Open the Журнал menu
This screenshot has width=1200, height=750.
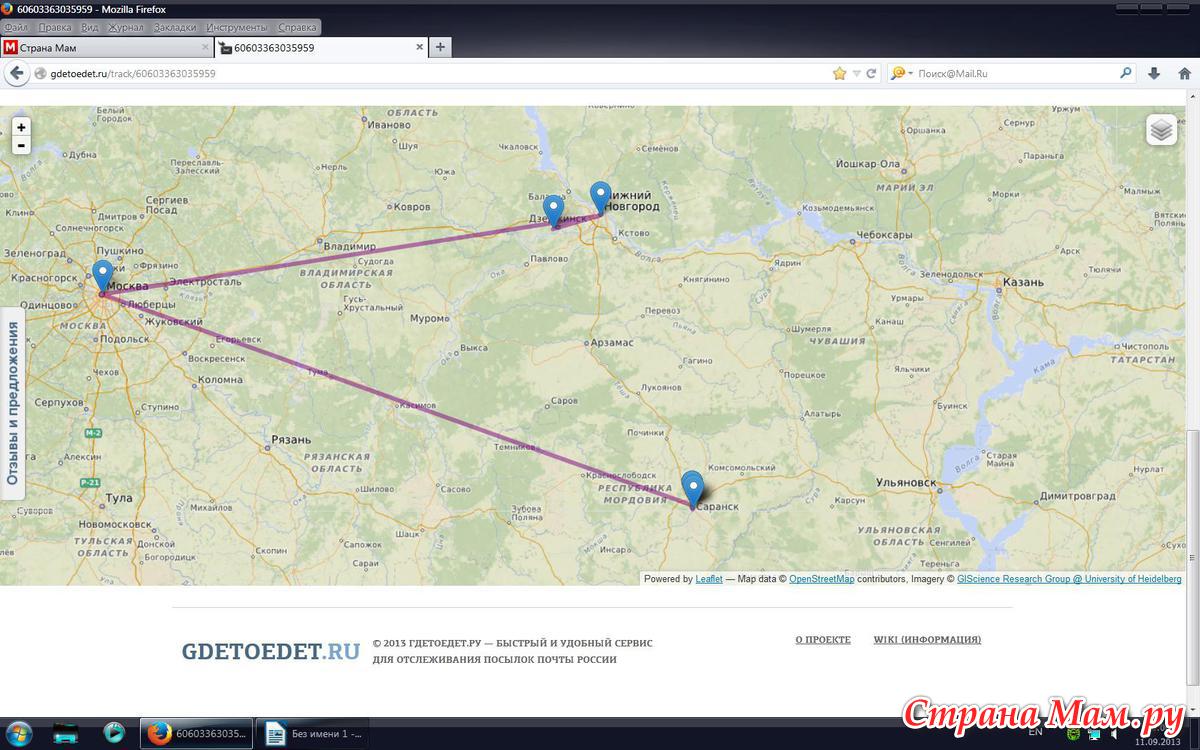pyautogui.click(x=125, y=27)
